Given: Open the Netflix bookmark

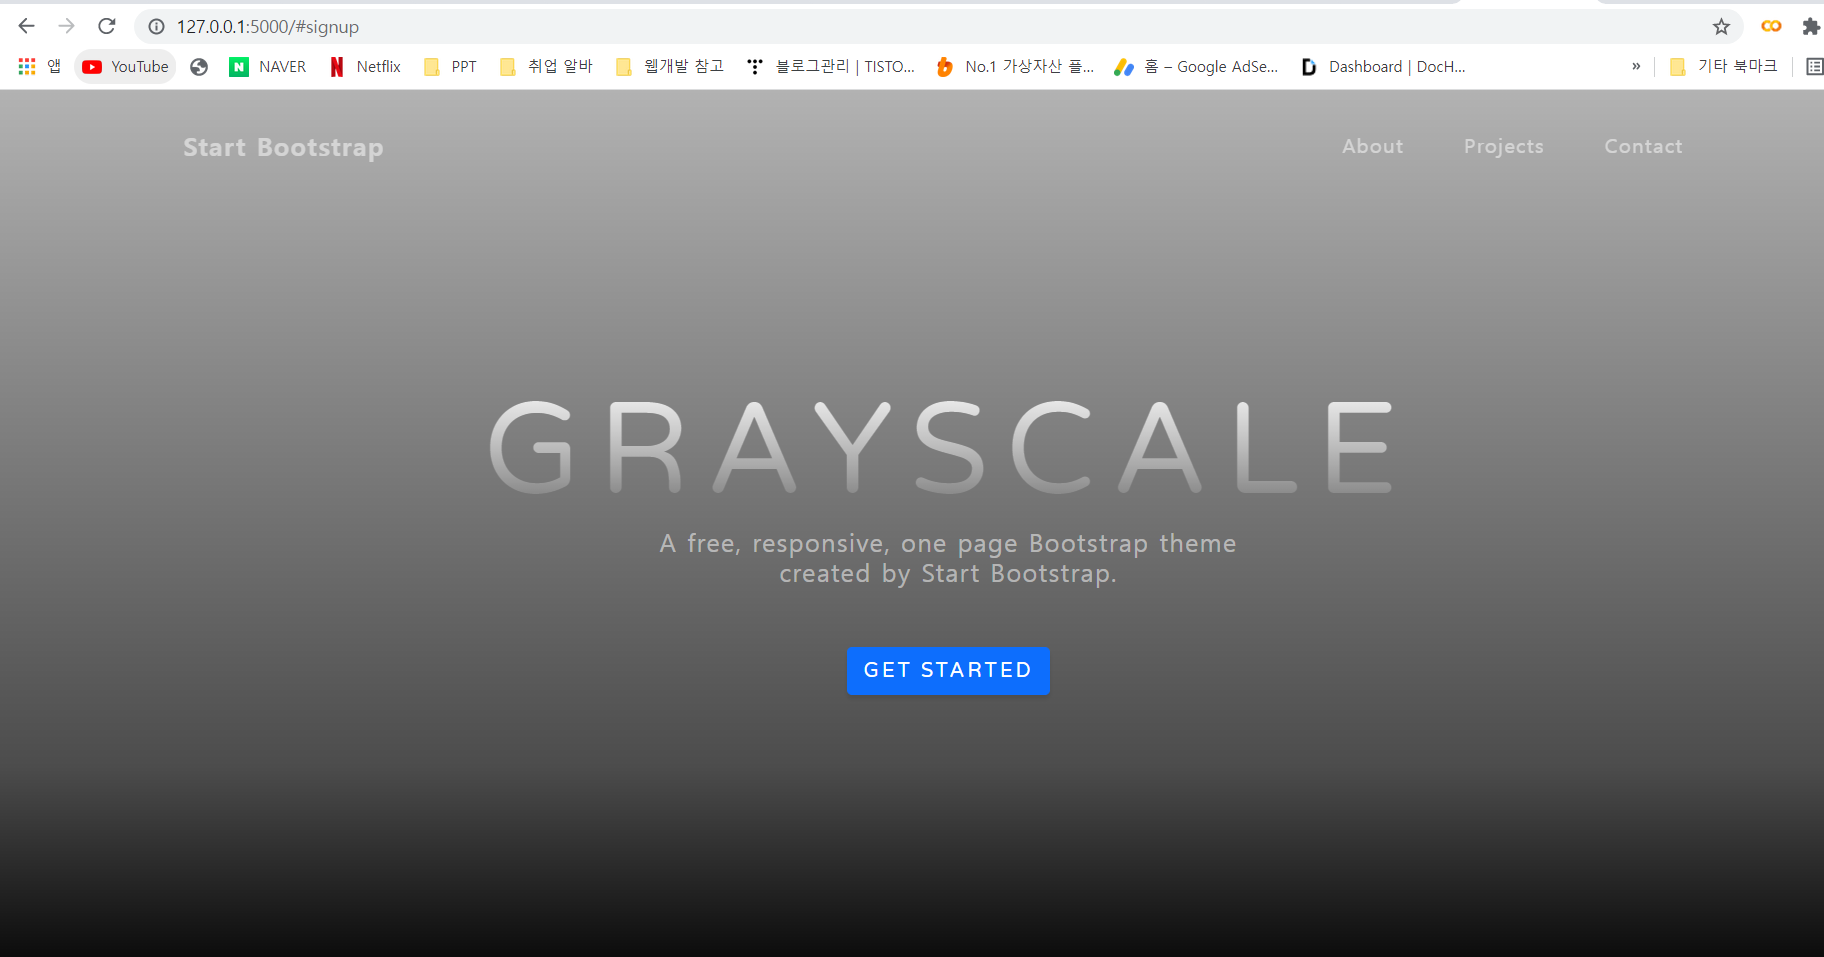Looking at the screenshot, I should pos(366,66).
